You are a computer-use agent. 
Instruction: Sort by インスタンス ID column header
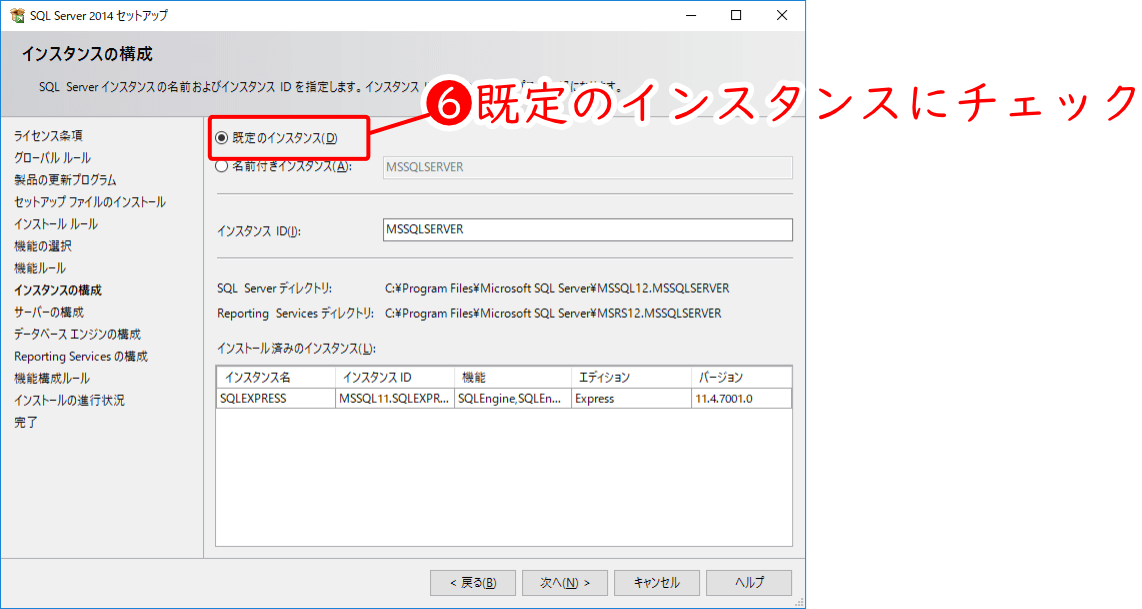pyautogui.click(x=395, y=377)
